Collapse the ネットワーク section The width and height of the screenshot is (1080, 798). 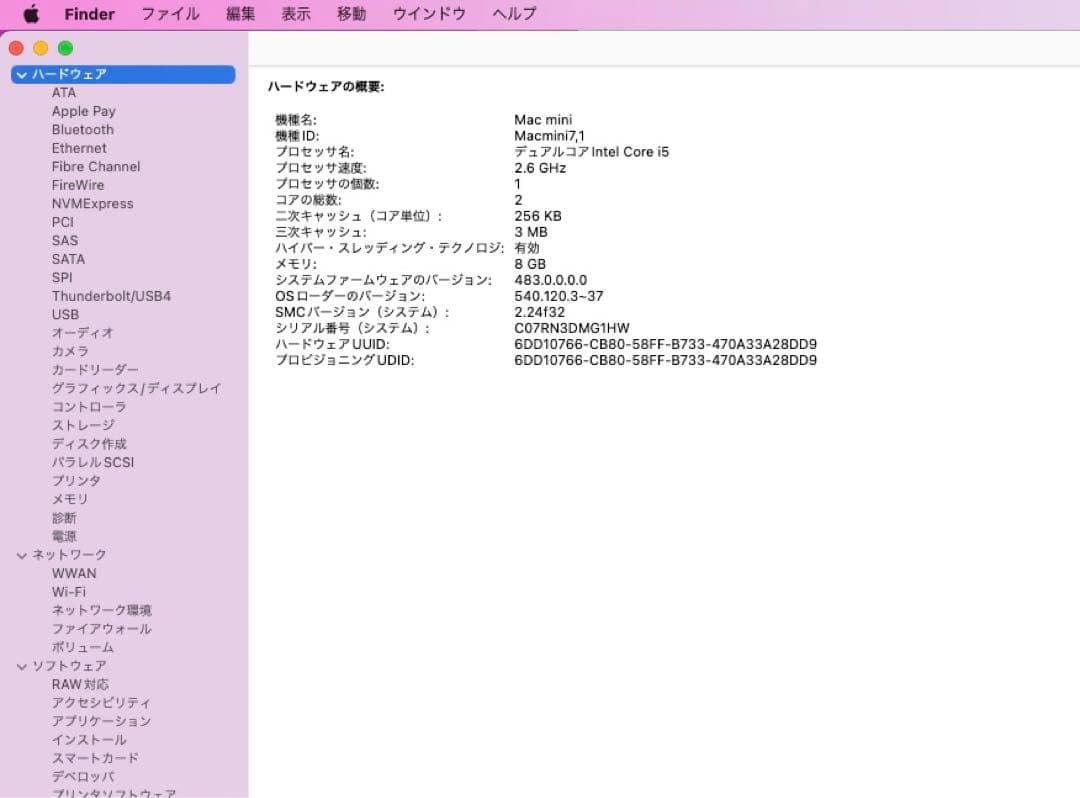click(x=21, y=554)
